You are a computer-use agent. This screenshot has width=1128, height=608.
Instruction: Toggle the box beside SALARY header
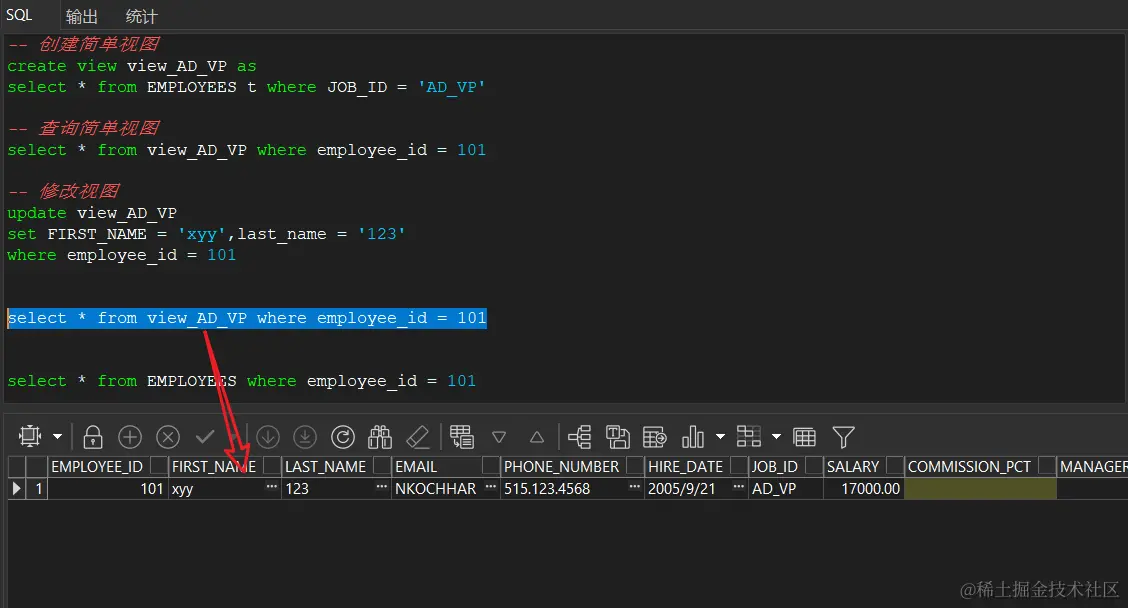coord(895,466)
